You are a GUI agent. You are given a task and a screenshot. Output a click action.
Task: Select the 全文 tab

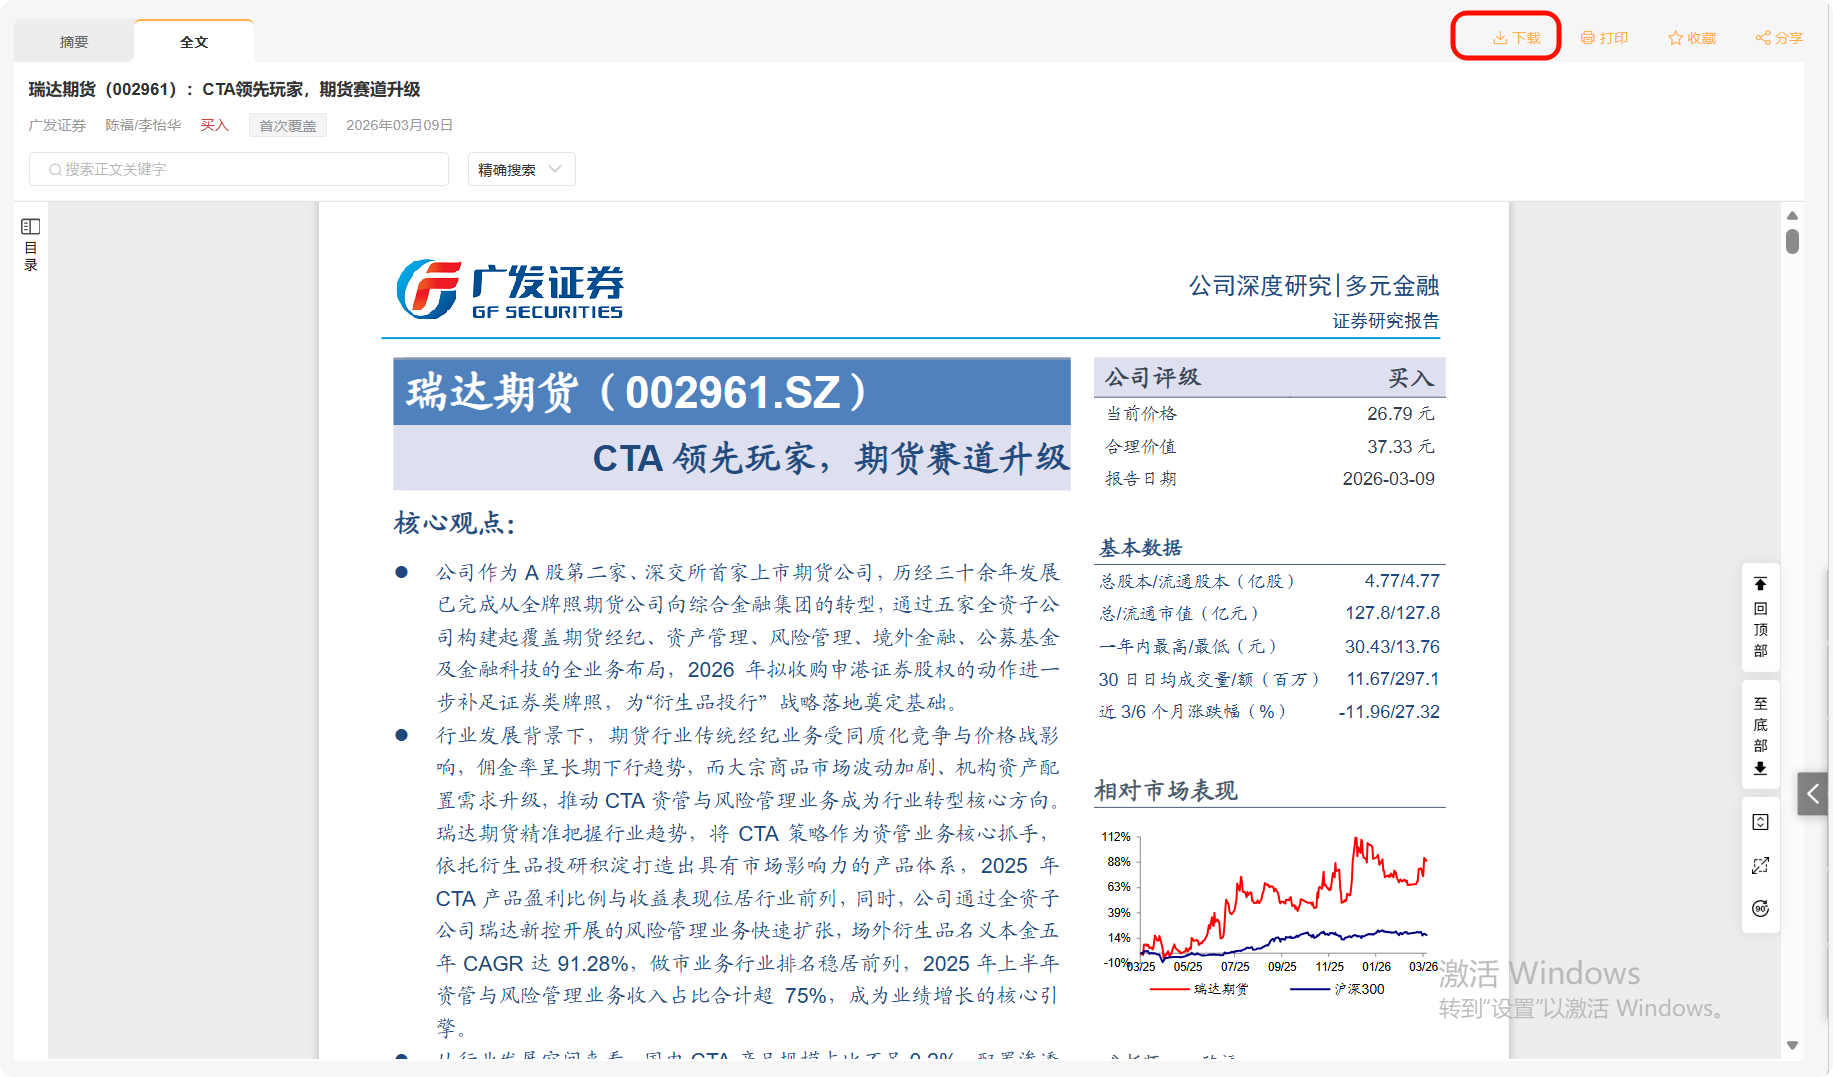pos(194,42)
